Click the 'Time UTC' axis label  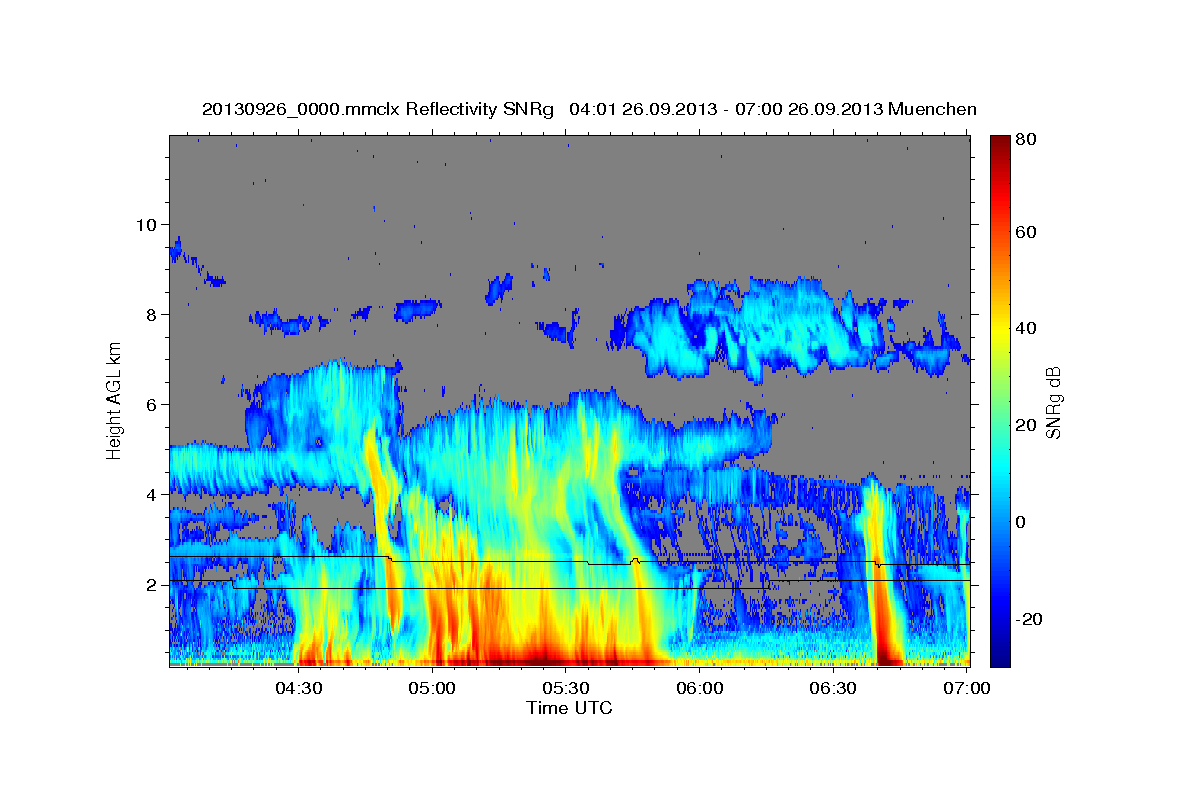point(569,708)
